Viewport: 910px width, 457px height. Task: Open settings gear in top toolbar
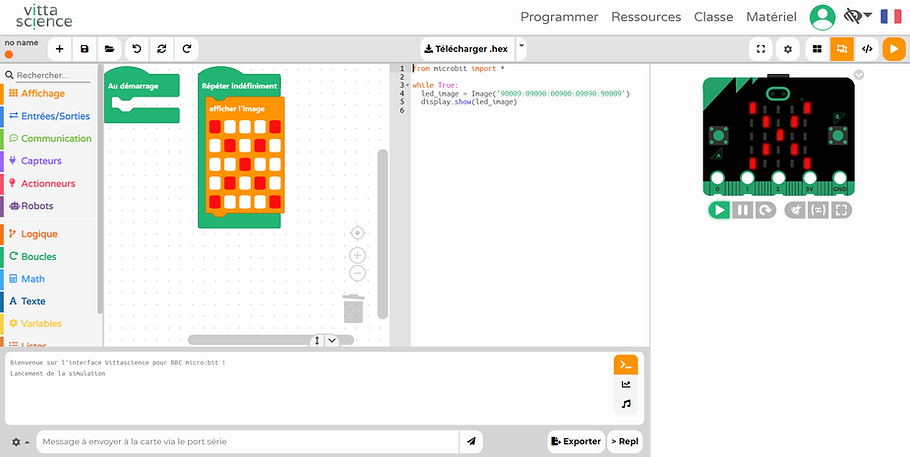click(x=788, y=49)
